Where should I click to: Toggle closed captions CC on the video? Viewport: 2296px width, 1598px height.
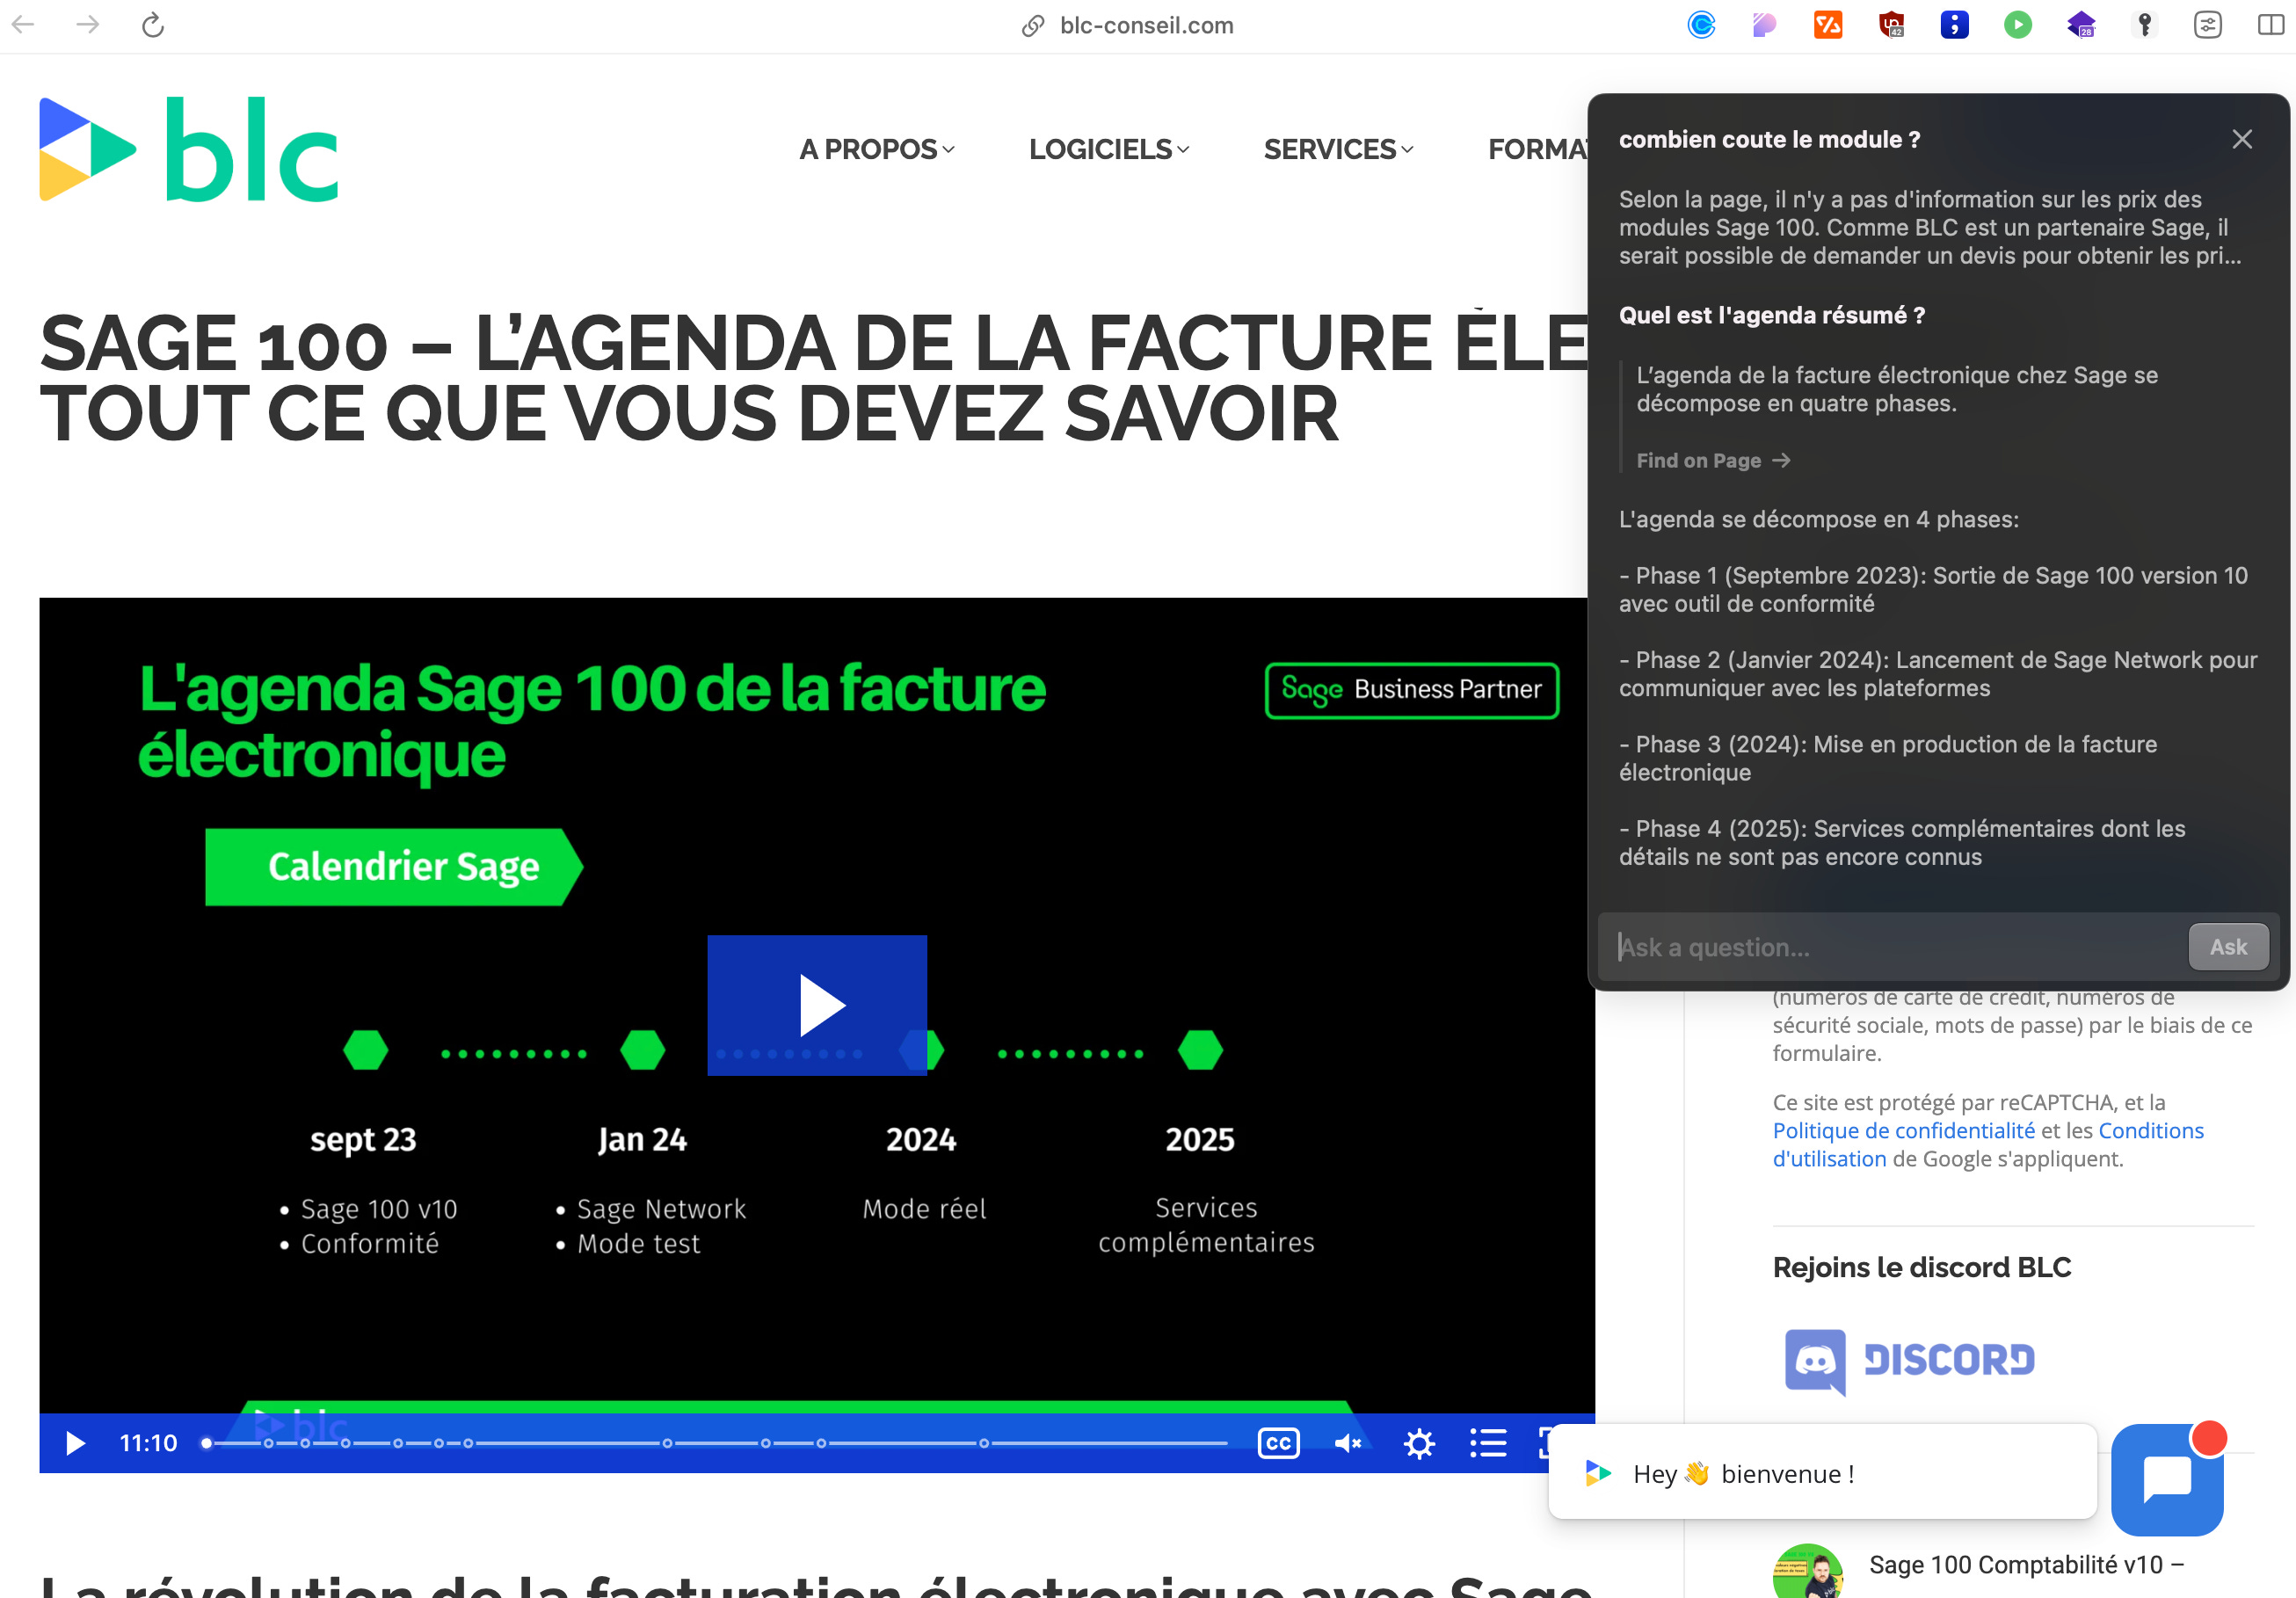pyautogui.click(x=1278, y=1443)
